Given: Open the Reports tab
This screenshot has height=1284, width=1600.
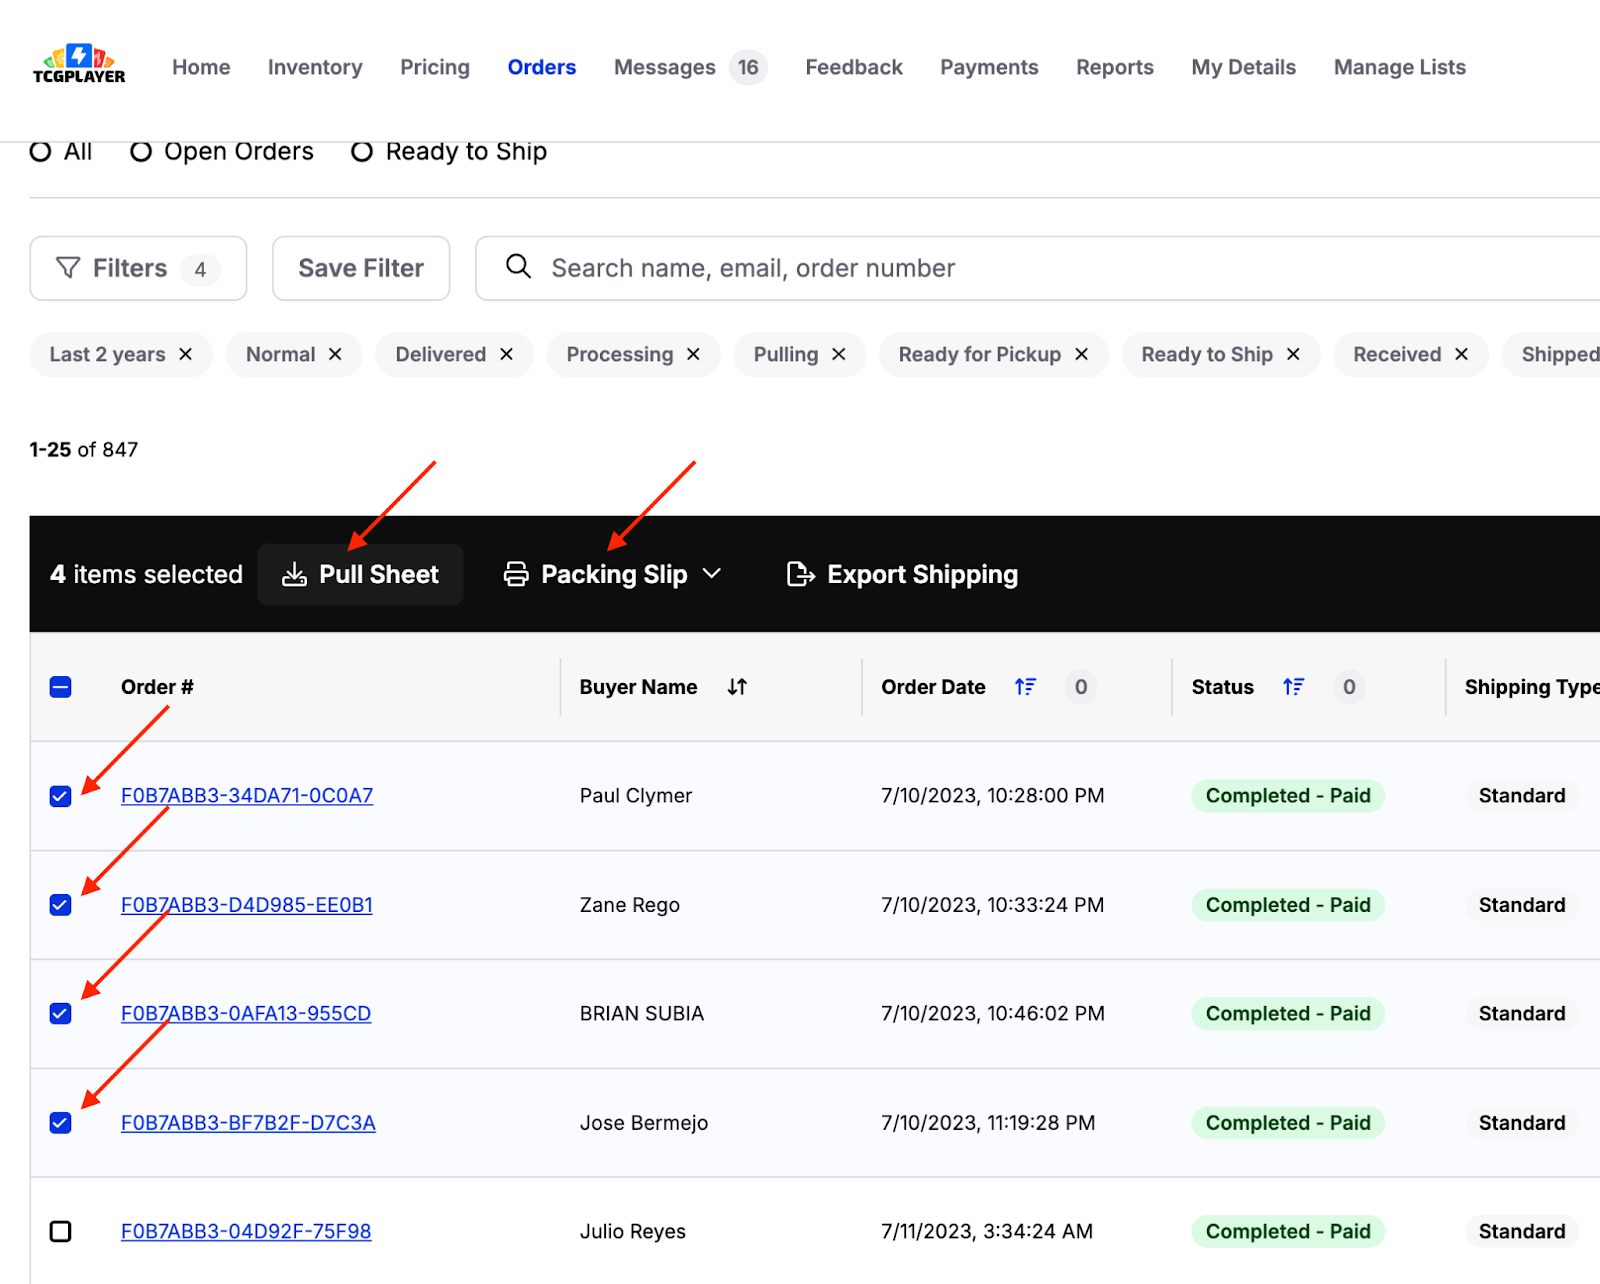Looking at the screenshot, I should tap(1115, 67).
